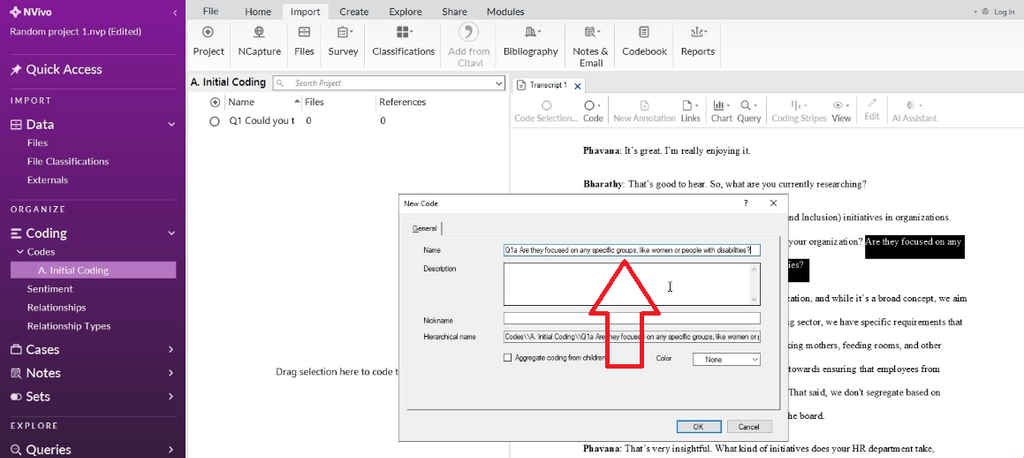1024x458 pixels.
Task: Click the Name field in New Code
Action: (632, 250)
